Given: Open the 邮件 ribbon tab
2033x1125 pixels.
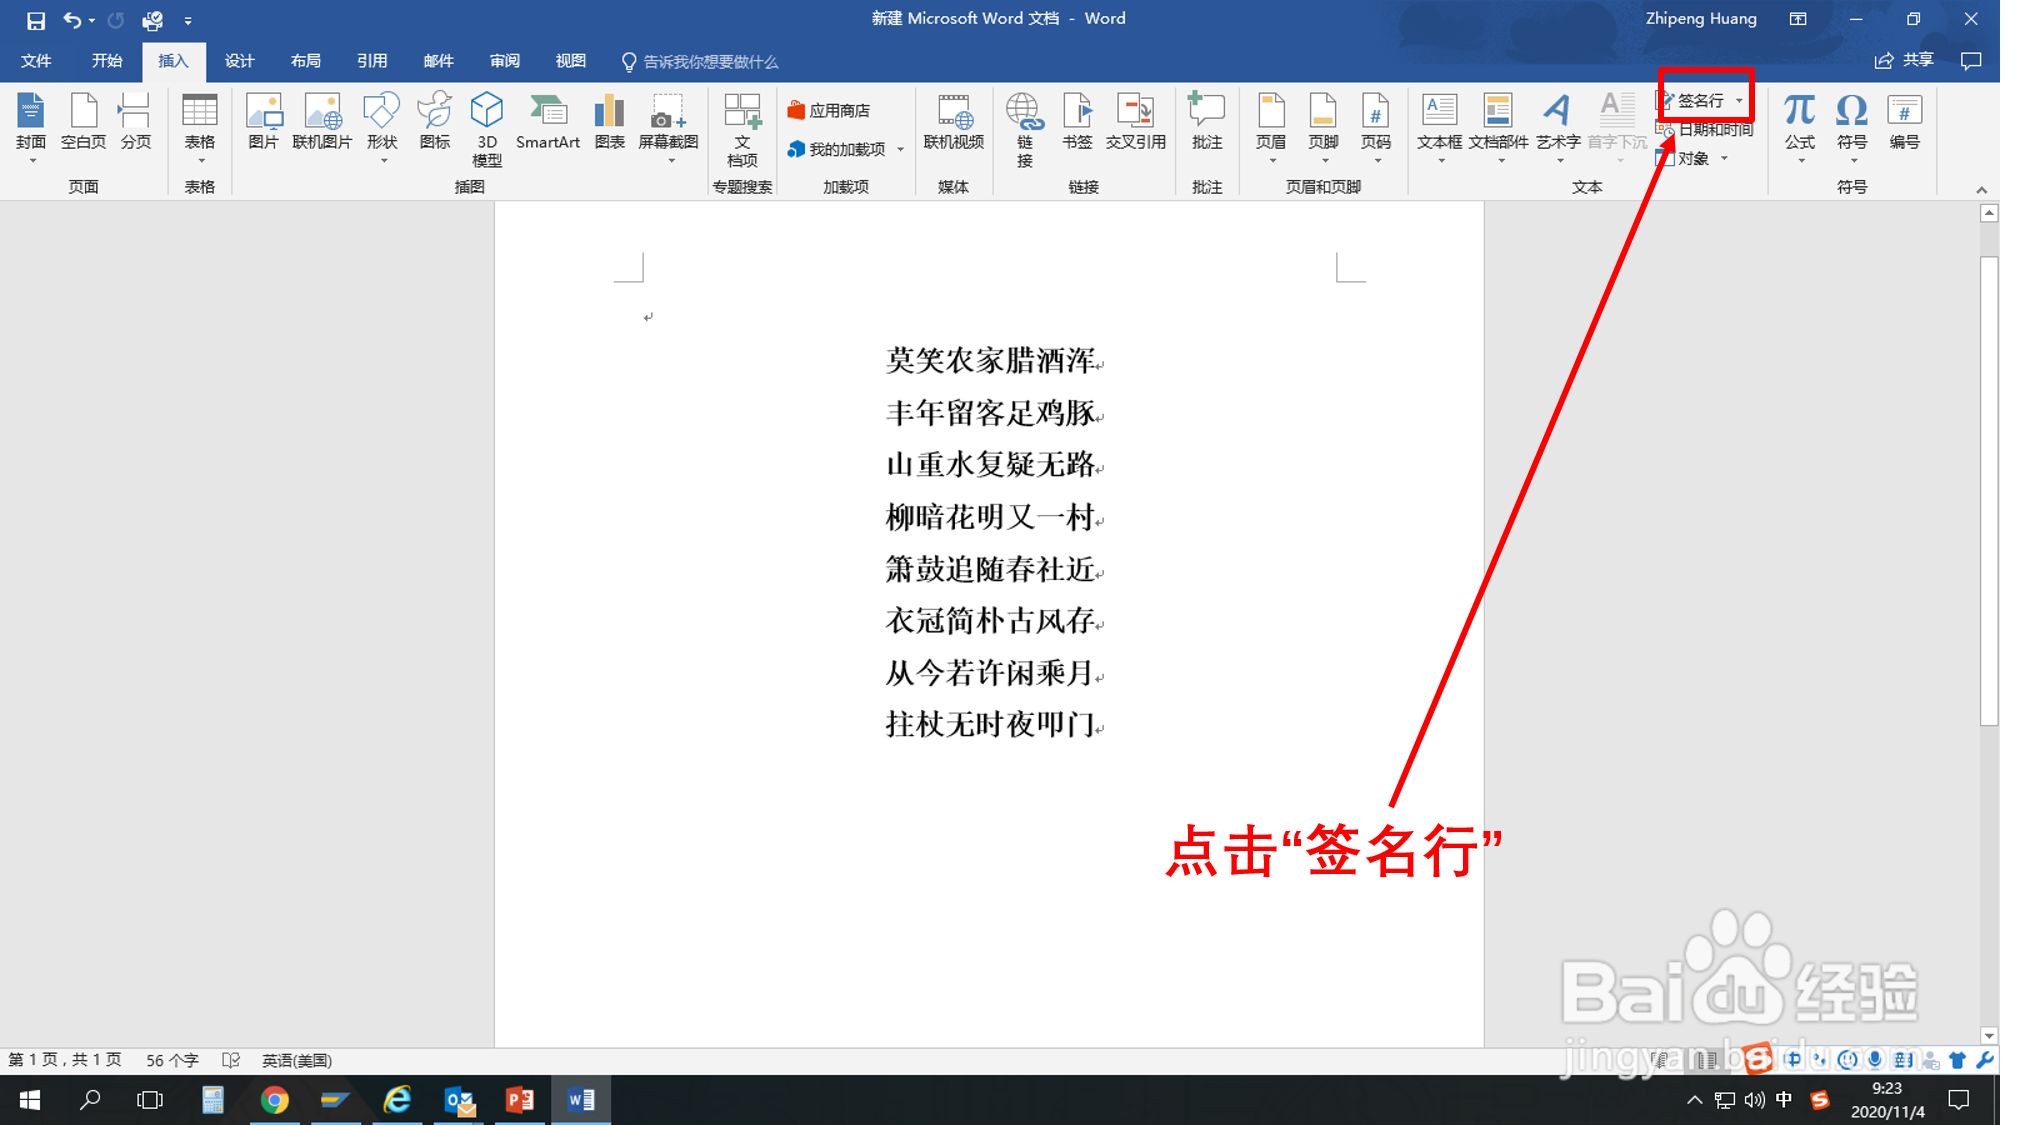Looking at the screenshot, I should pos(438,61).
